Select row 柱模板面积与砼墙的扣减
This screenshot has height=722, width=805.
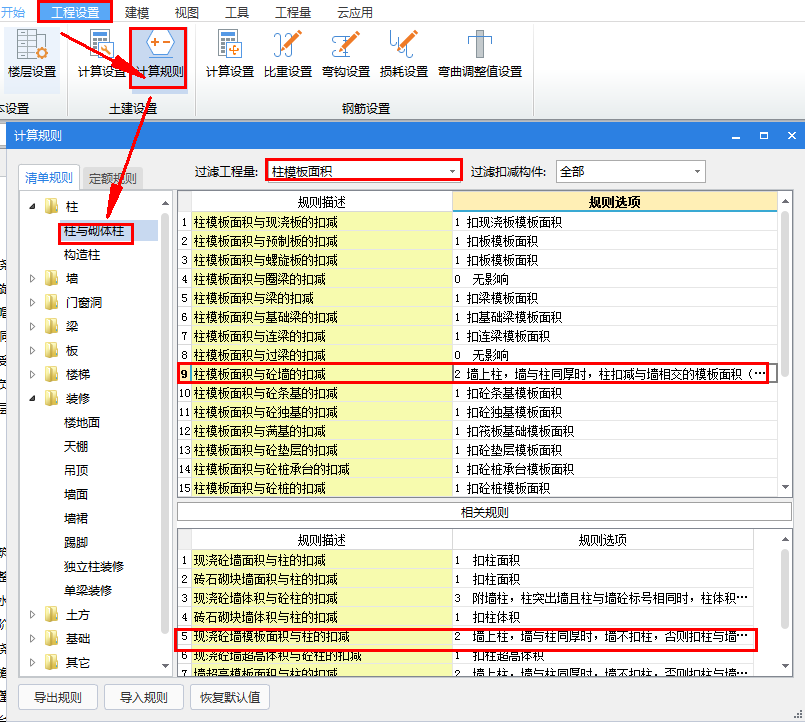[477, 374]
